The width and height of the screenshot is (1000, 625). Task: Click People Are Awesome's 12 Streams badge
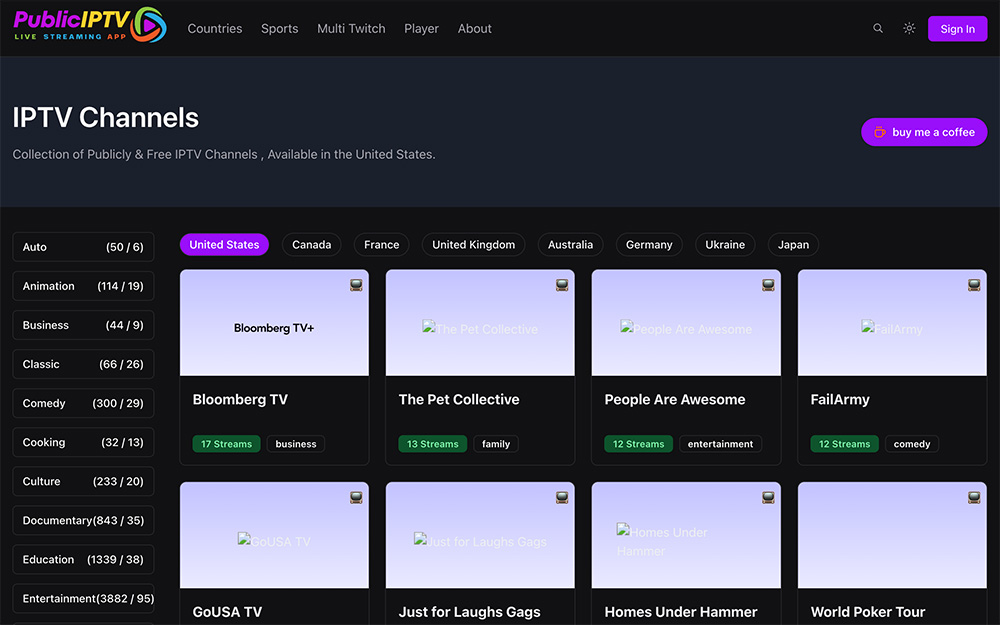coord(638,444)
